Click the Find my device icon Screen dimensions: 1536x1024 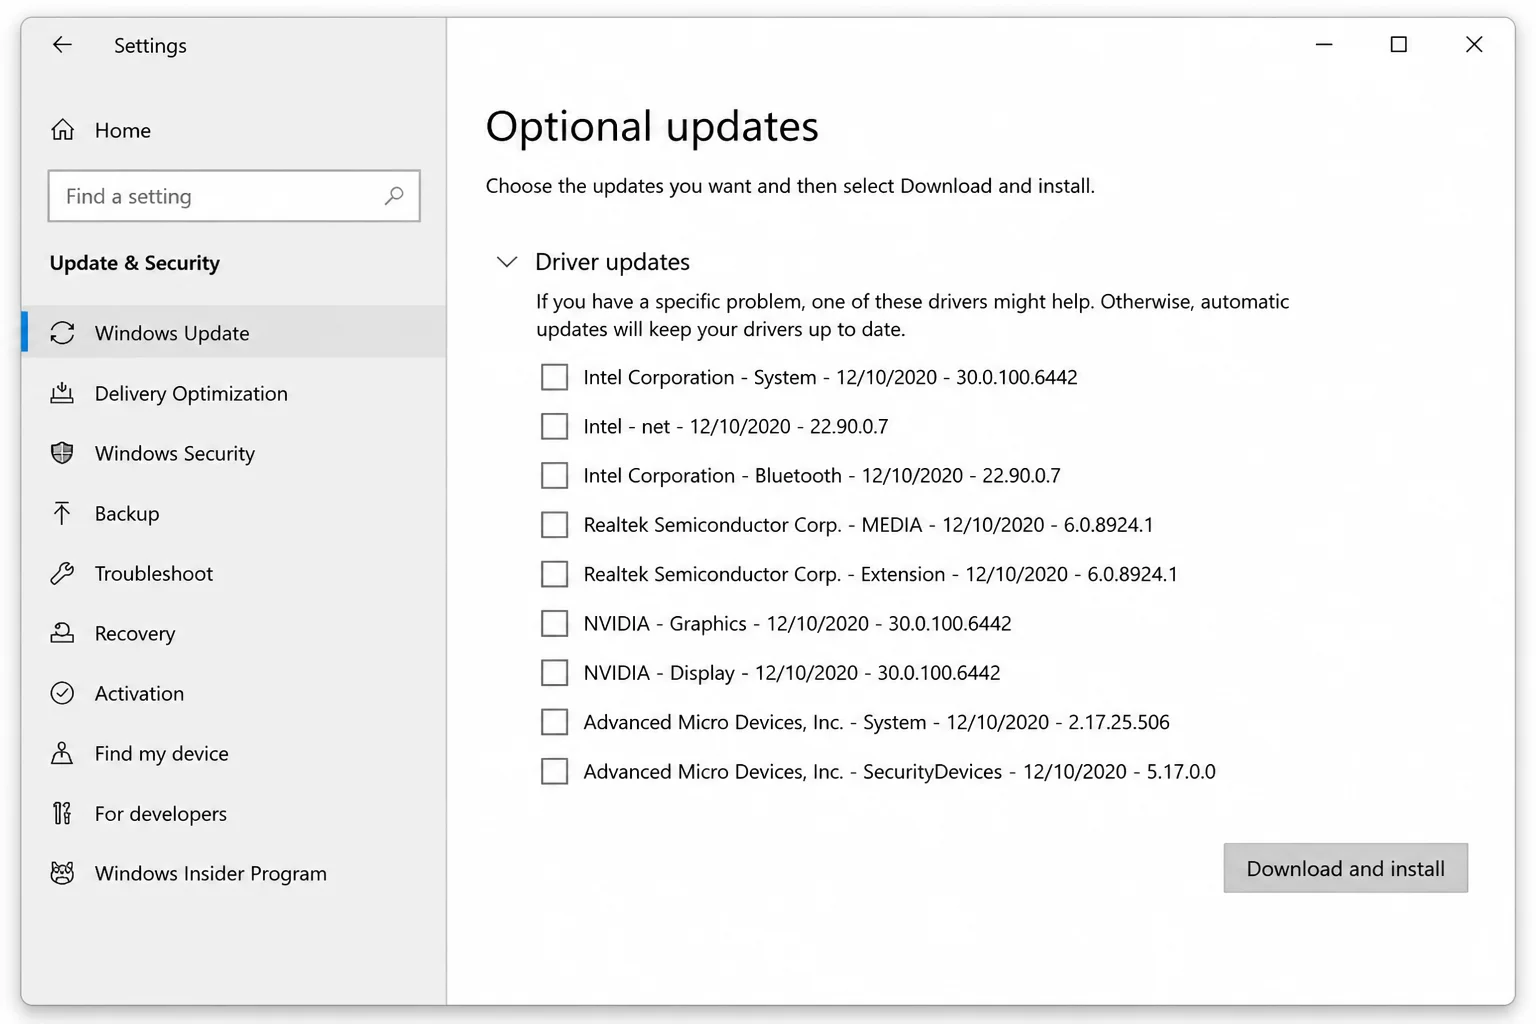point(62,753)
